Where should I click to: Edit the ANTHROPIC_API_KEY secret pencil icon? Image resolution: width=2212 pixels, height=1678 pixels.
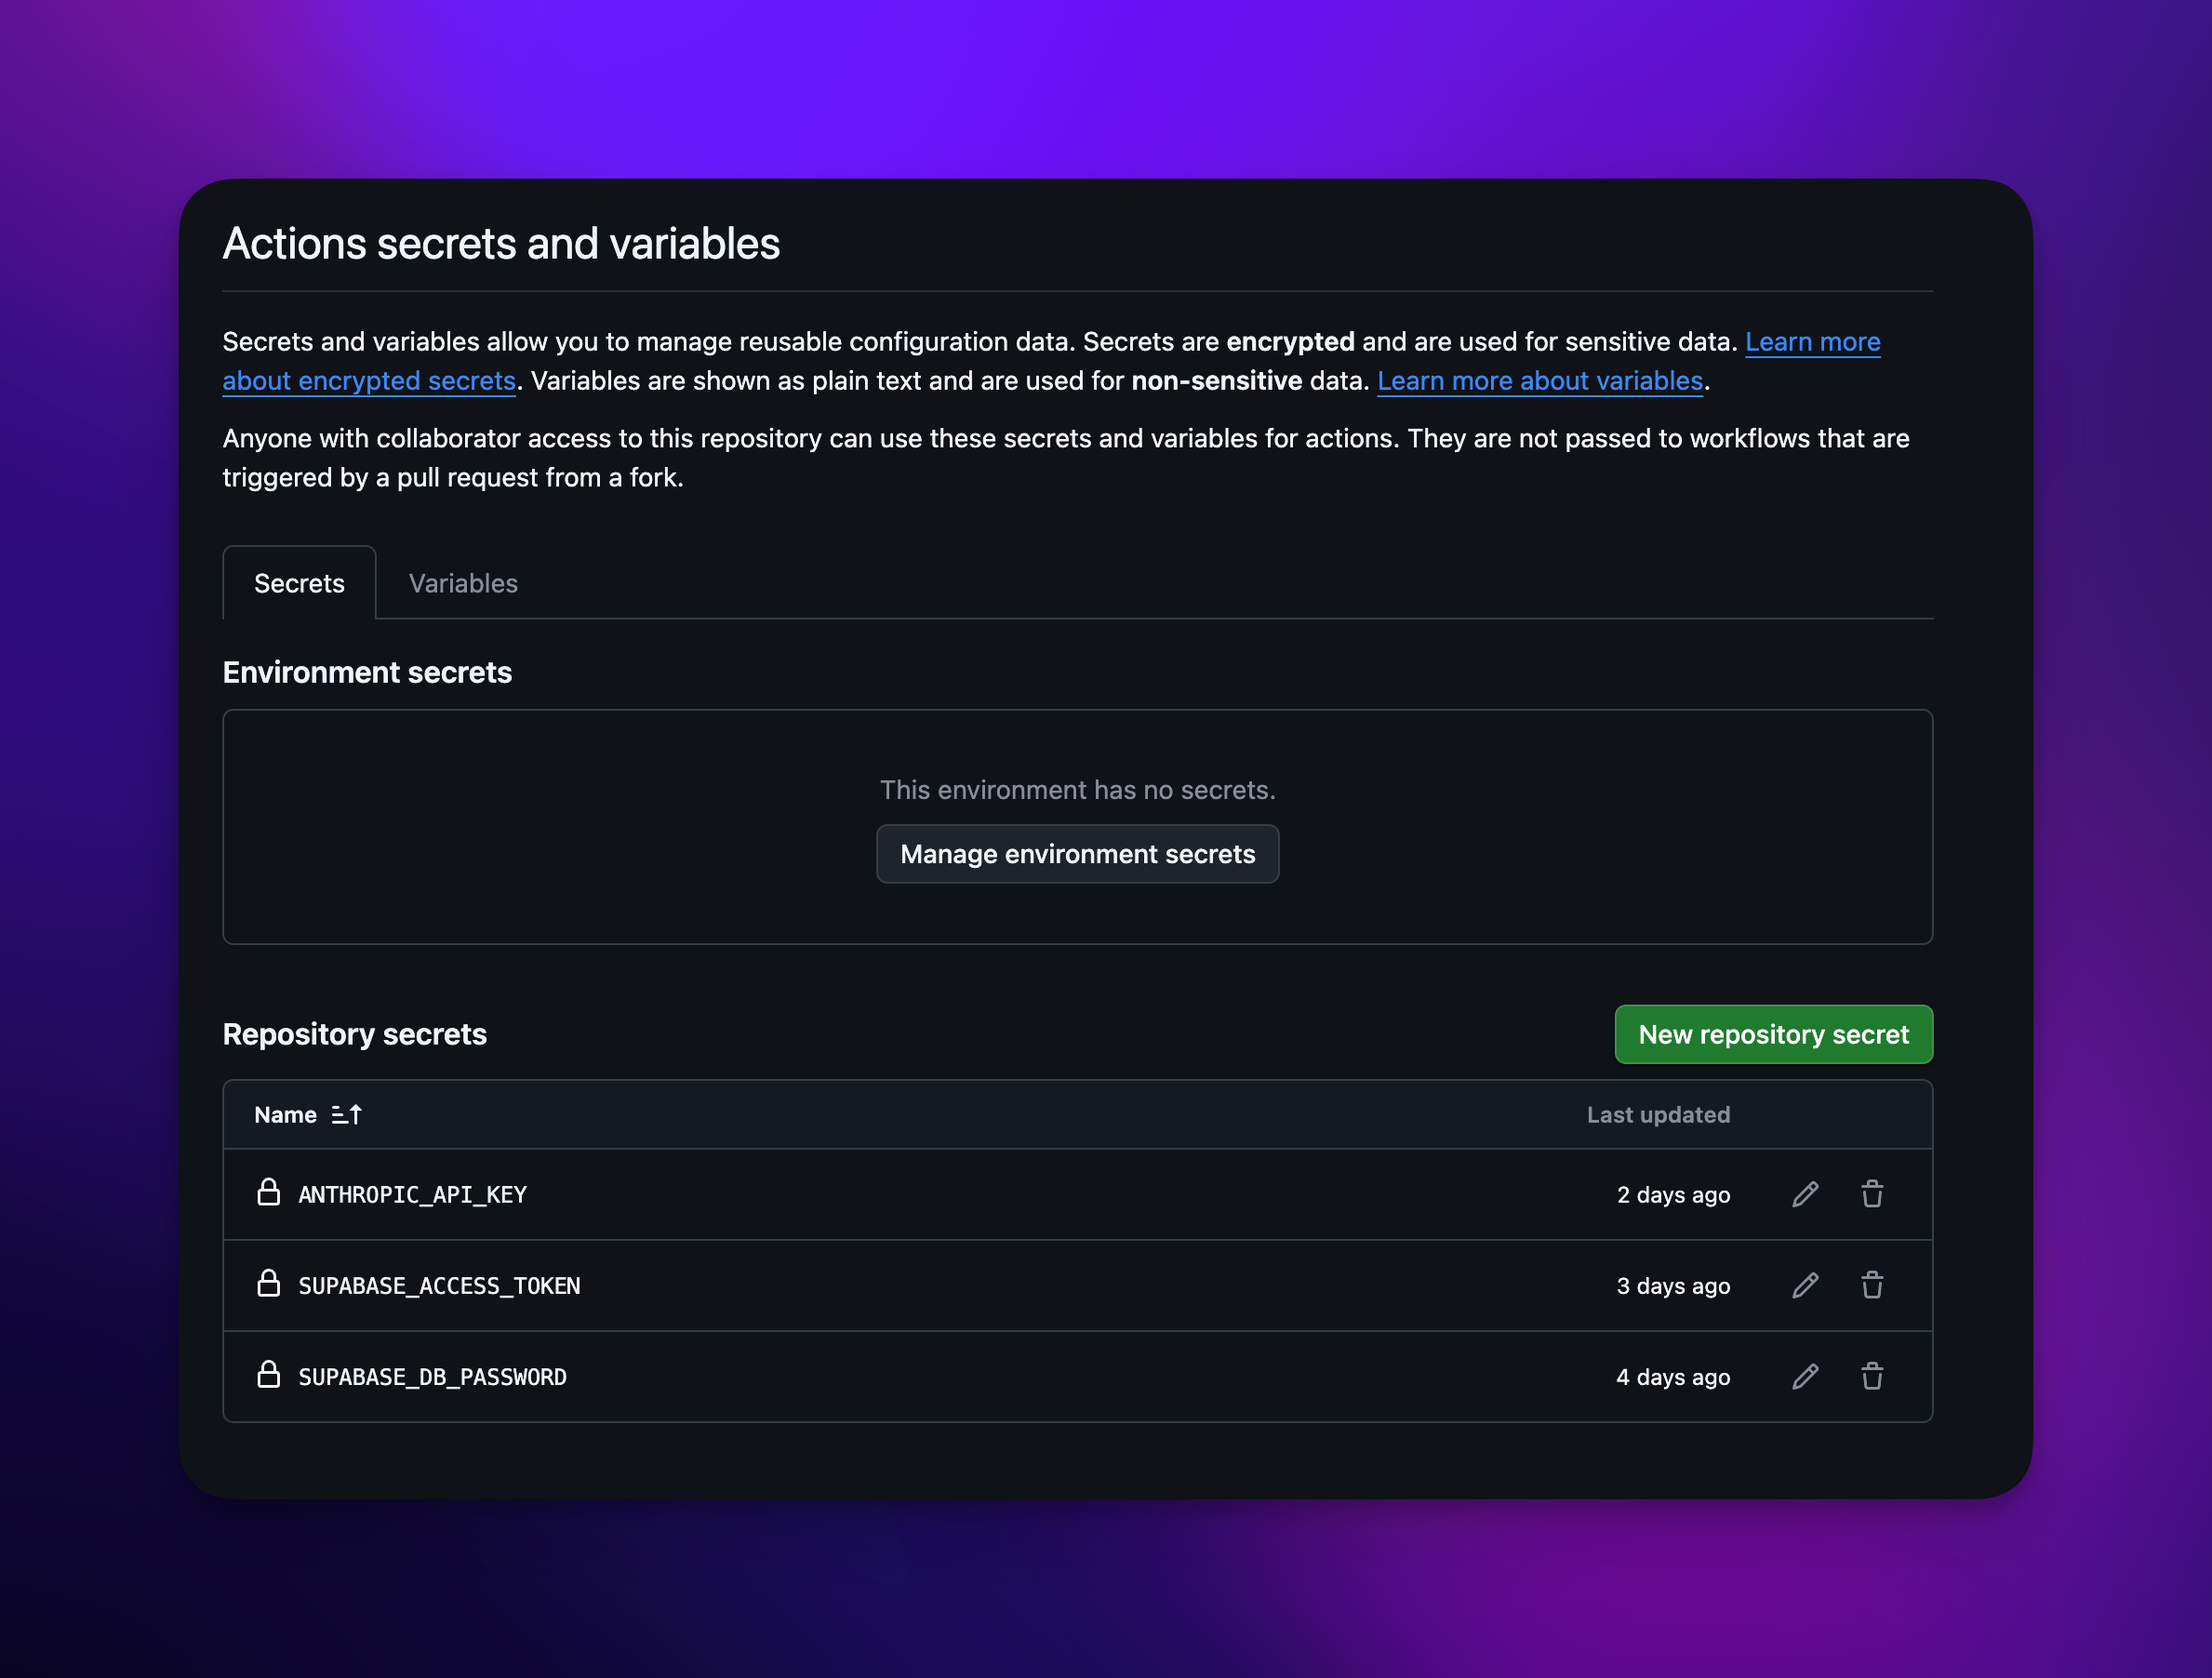1805,1194
